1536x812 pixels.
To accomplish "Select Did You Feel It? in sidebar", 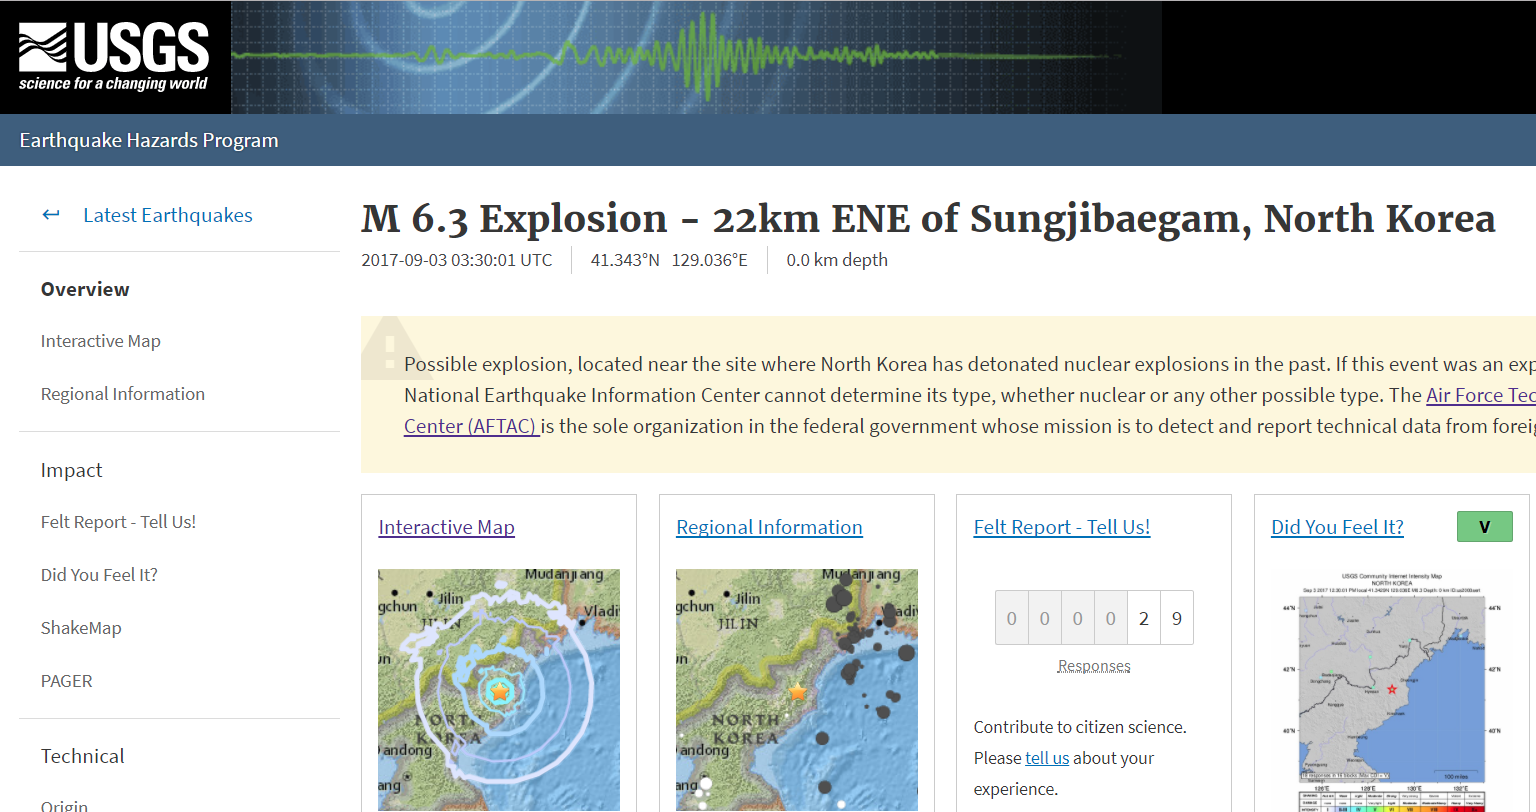I will 99,575.
